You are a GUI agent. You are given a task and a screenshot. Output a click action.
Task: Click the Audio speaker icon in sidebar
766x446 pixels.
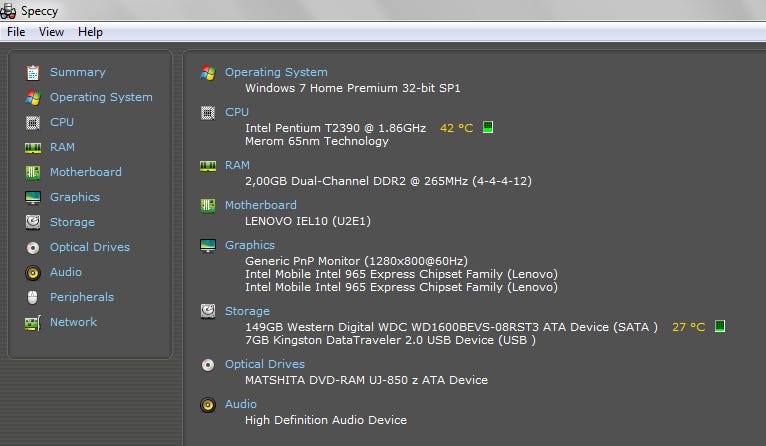click(33, 272)
